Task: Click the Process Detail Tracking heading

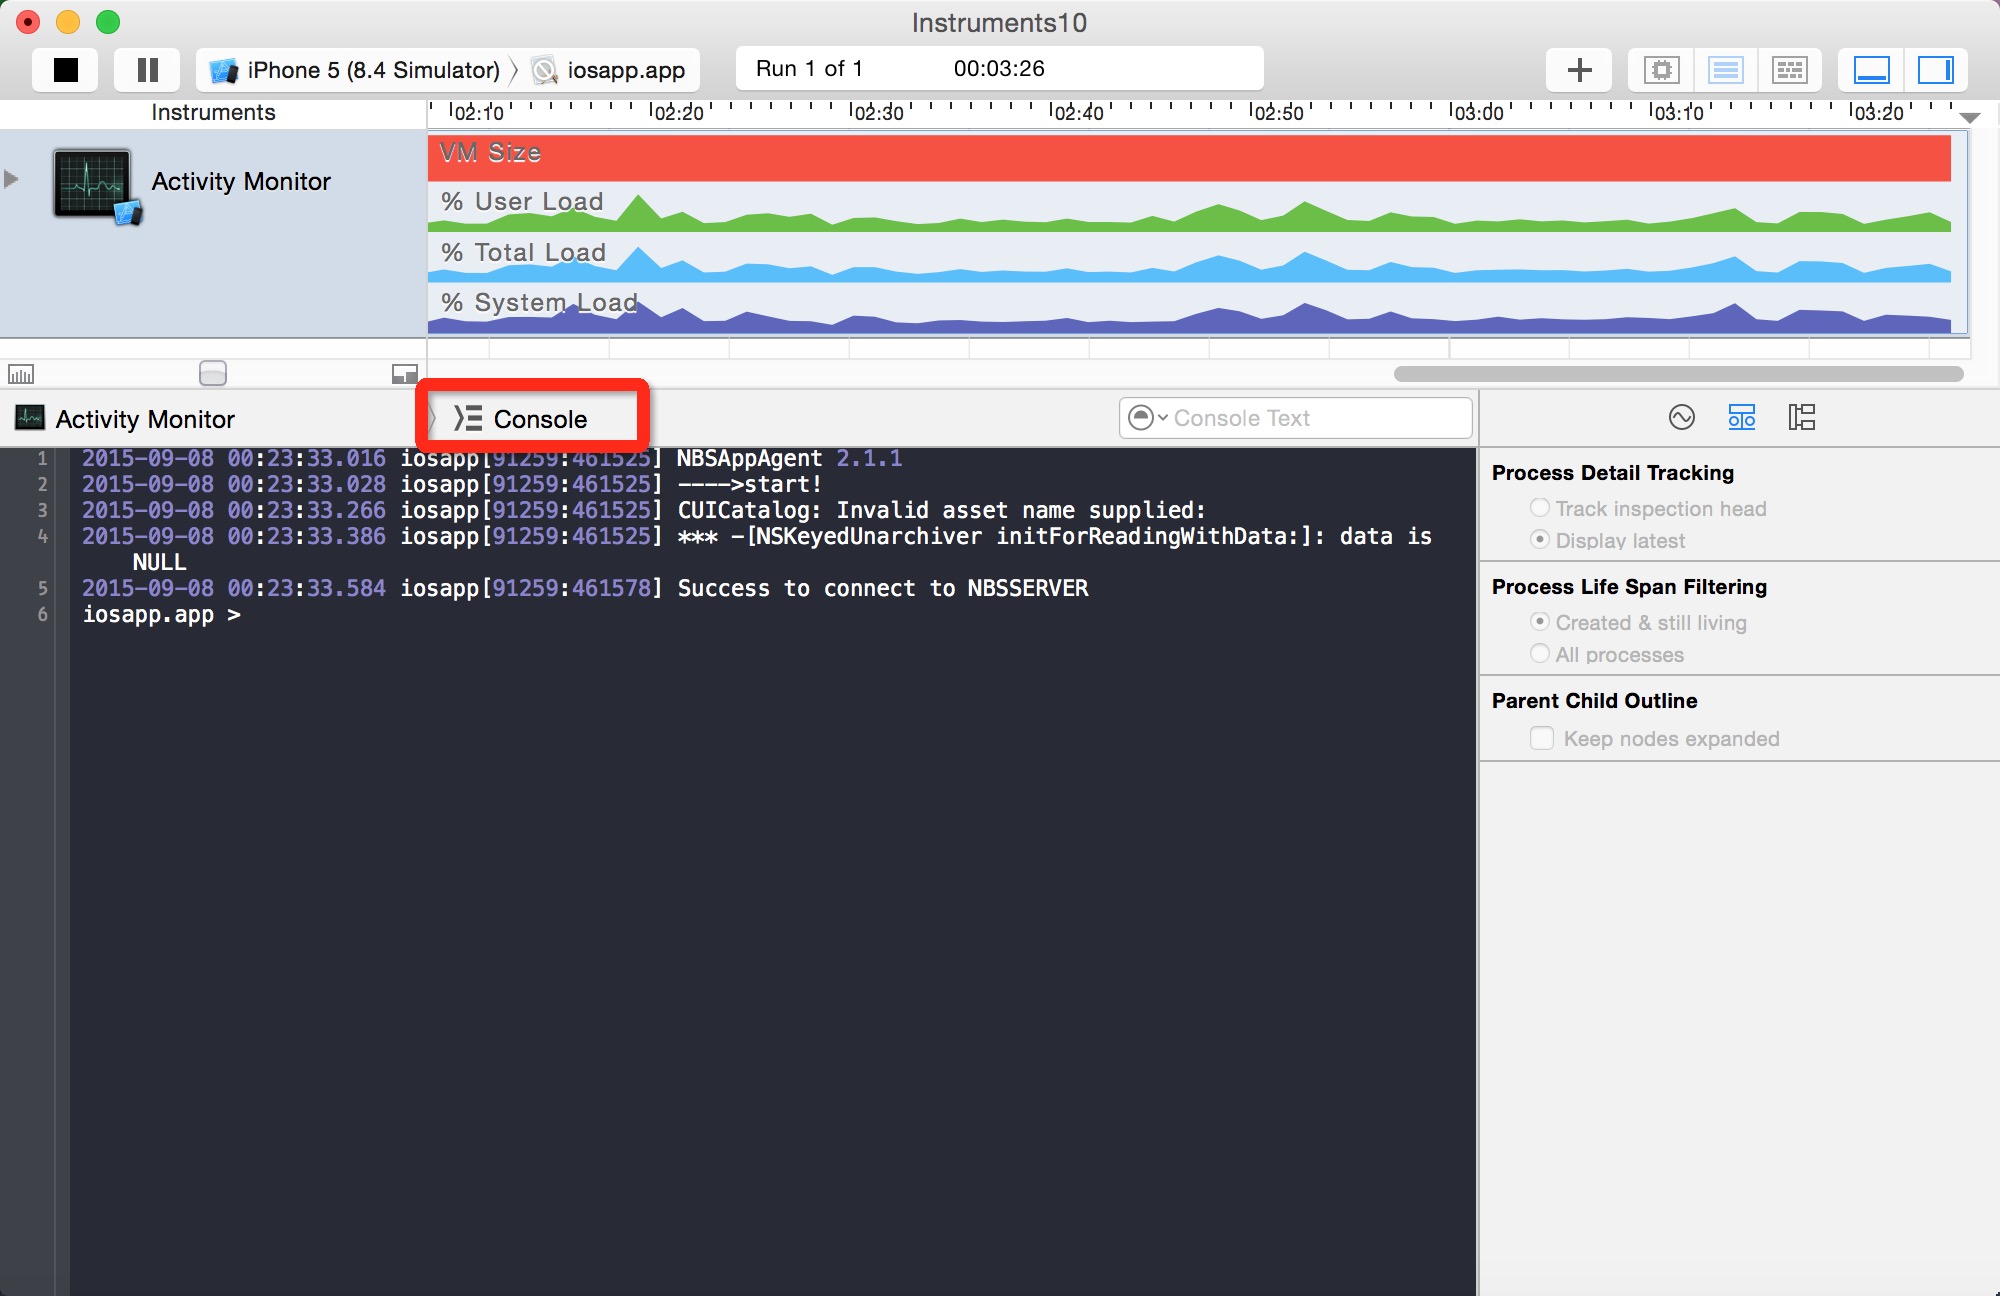Action: pos(1612,473)
